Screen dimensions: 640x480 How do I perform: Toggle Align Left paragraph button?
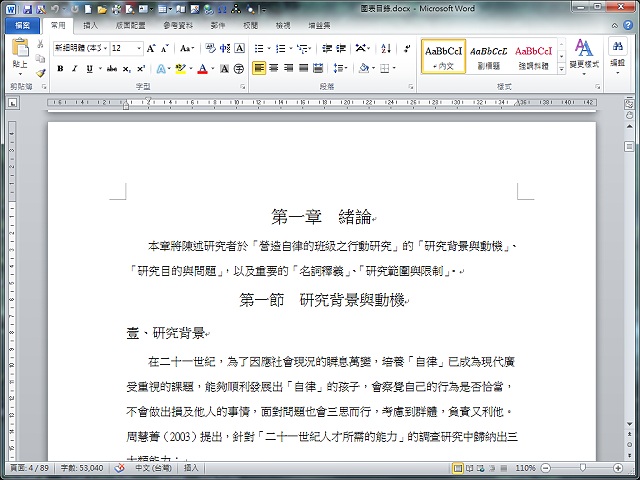tap(259, 68)
